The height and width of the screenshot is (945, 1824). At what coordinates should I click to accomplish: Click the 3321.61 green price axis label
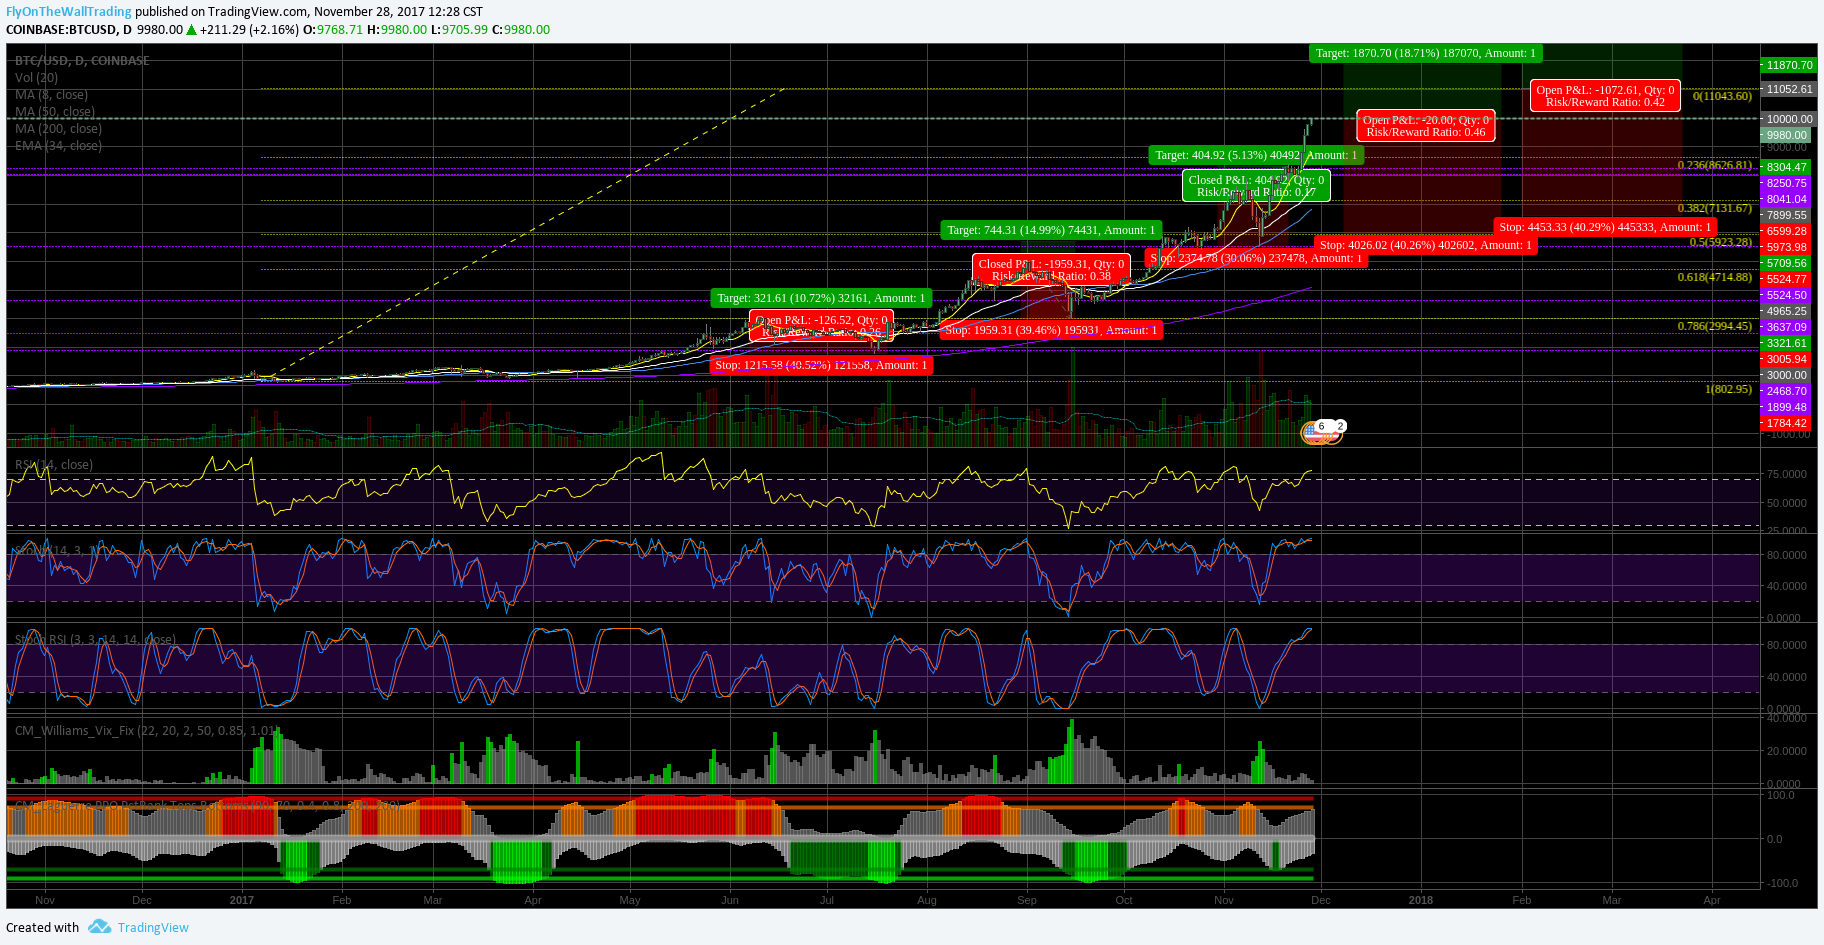tap(1786, 343)
